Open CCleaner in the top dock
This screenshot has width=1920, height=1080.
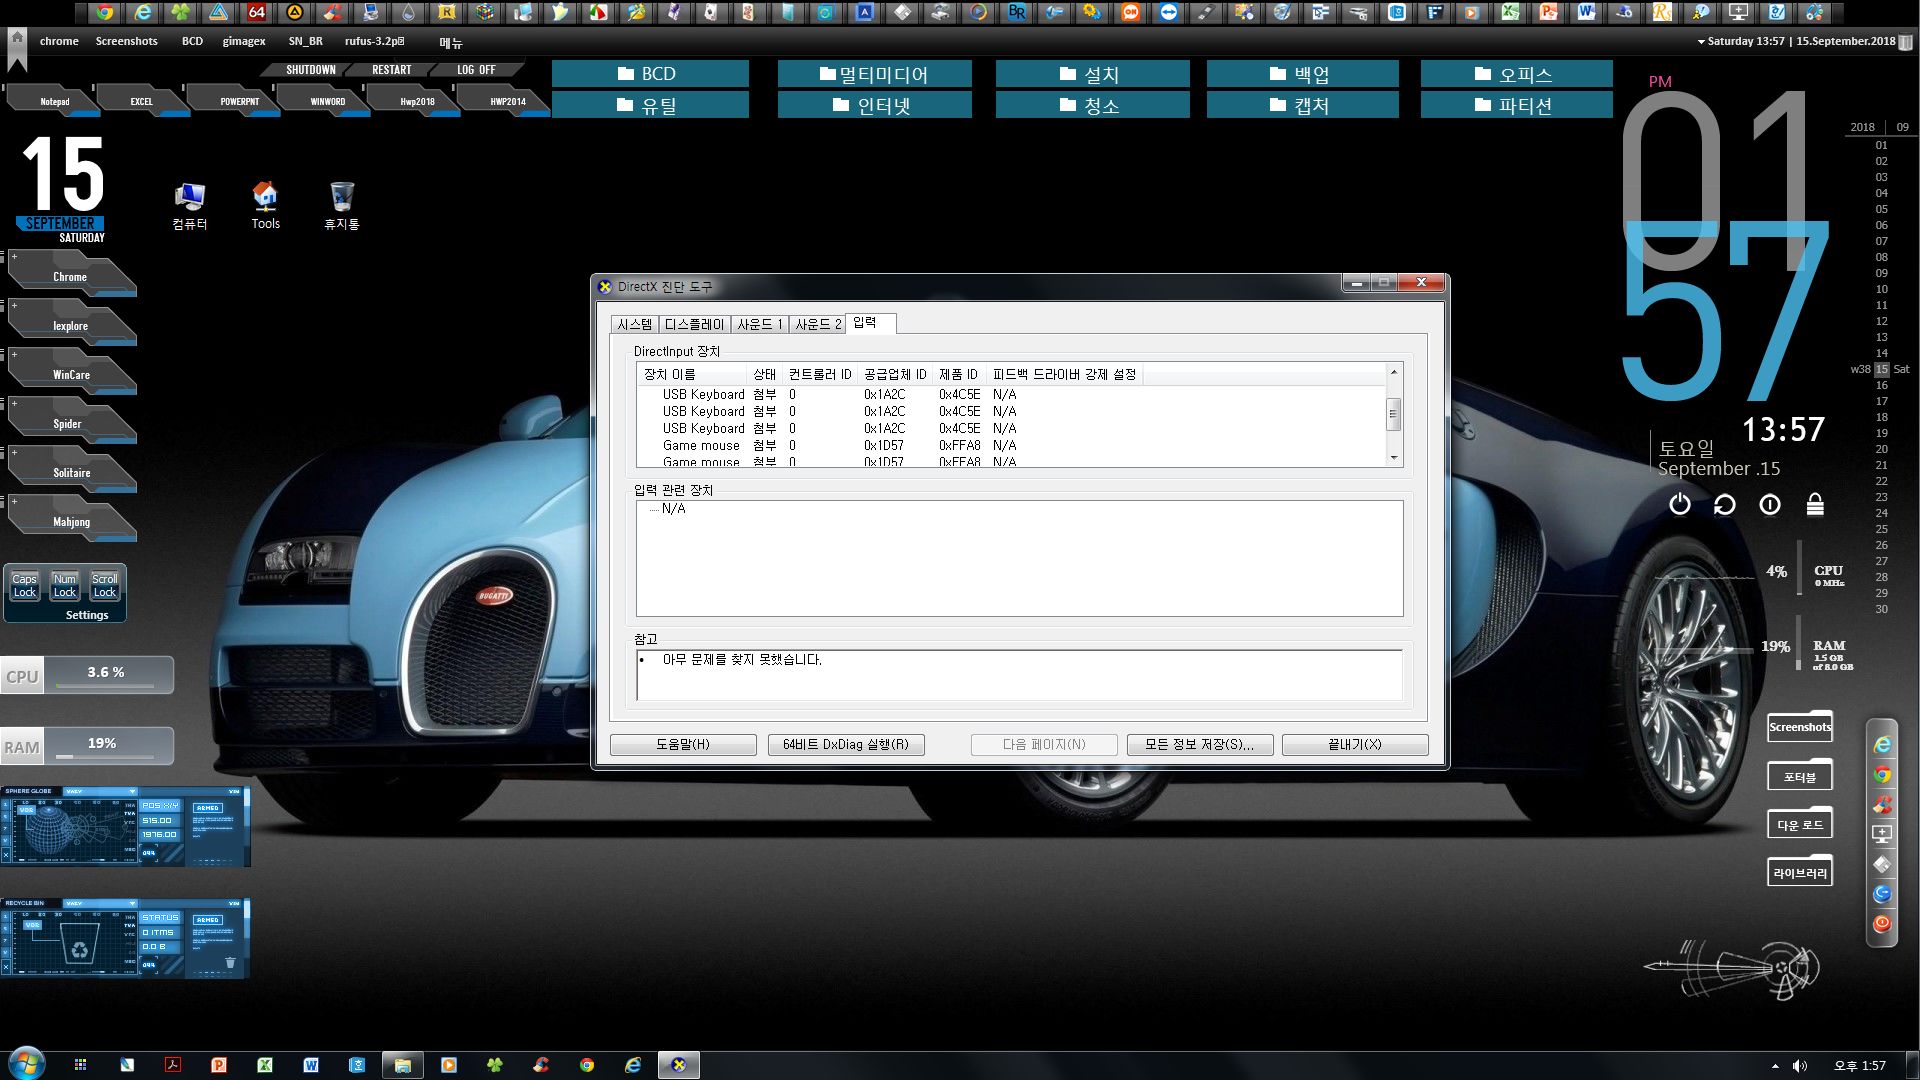(x=333, y=12)
